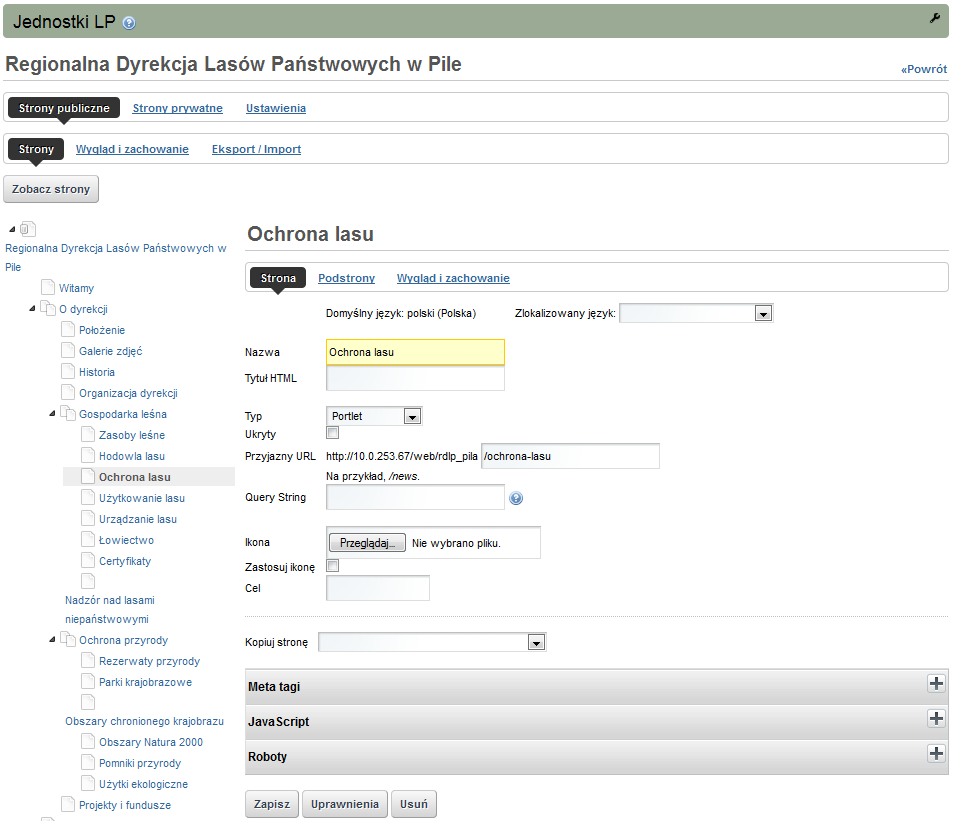Viewport: 953px width, 821px height.
Task: Open top Wygląd i zachowanie tab
Action: (132, 149)
